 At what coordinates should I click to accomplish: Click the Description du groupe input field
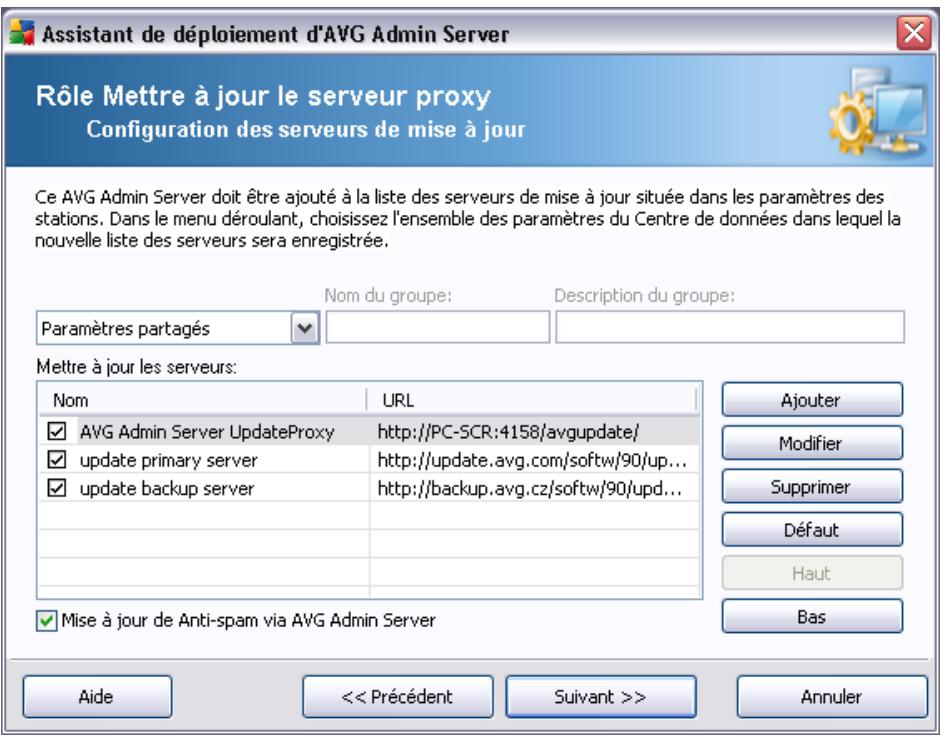pyautogui.click(x=730, y=327)
